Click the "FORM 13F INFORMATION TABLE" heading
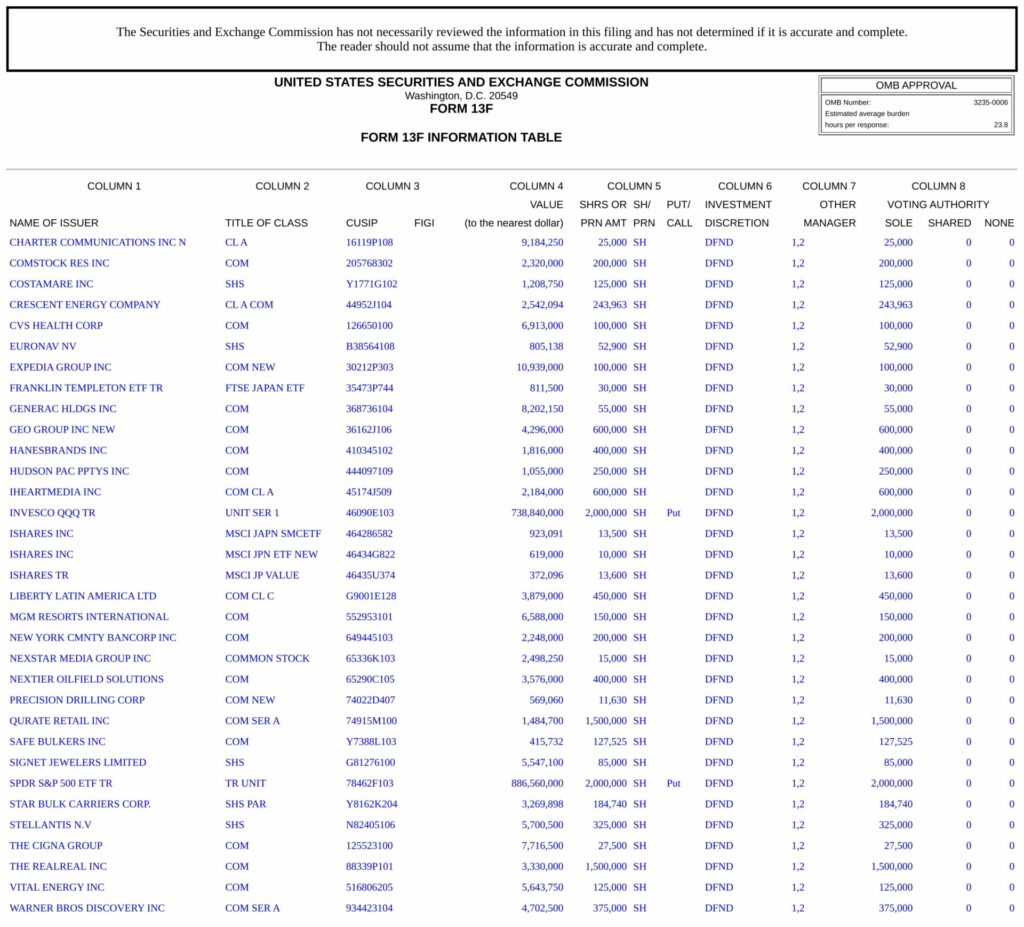The width and height of the screenshot is (1024, 927). (461, 137)
